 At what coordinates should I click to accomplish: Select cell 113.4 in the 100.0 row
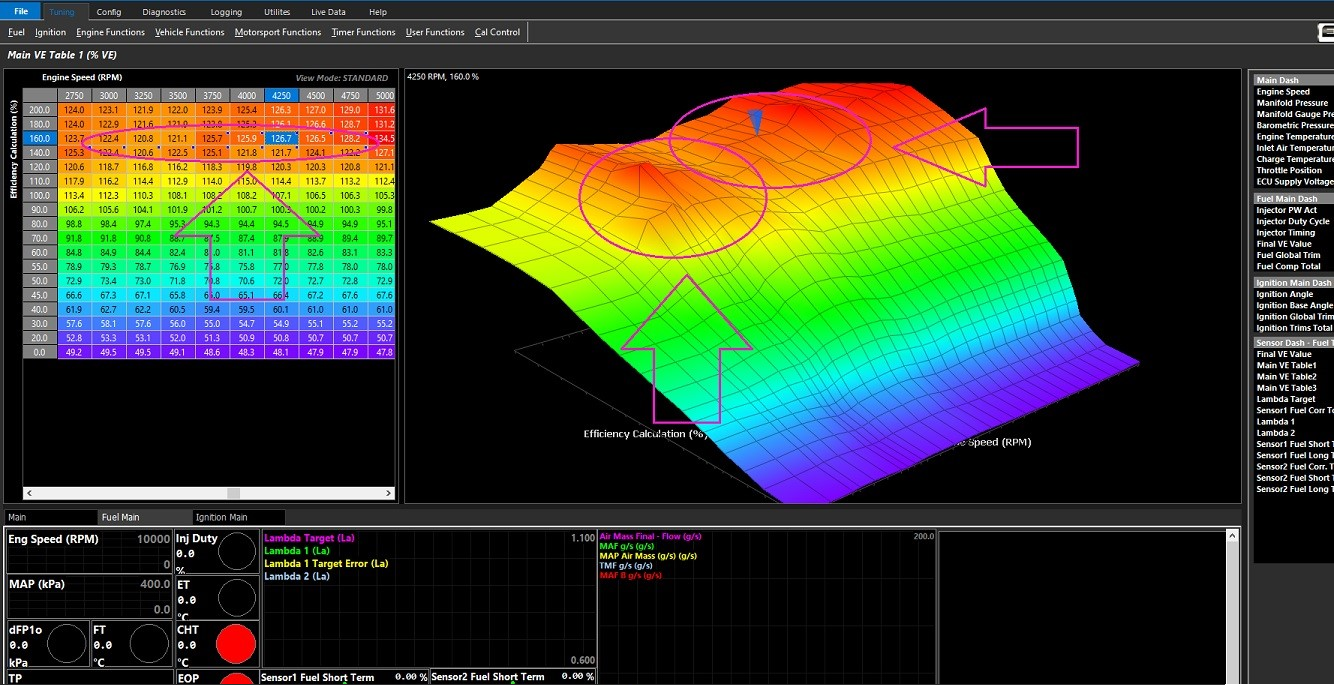[x=74, y=195]
